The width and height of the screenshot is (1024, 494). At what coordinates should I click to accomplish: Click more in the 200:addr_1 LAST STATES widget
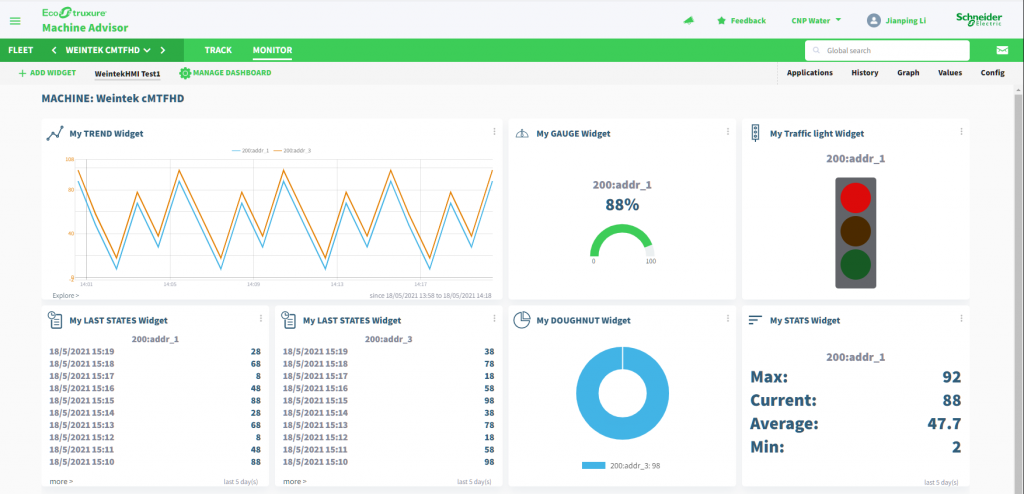(x=61, y=482)
